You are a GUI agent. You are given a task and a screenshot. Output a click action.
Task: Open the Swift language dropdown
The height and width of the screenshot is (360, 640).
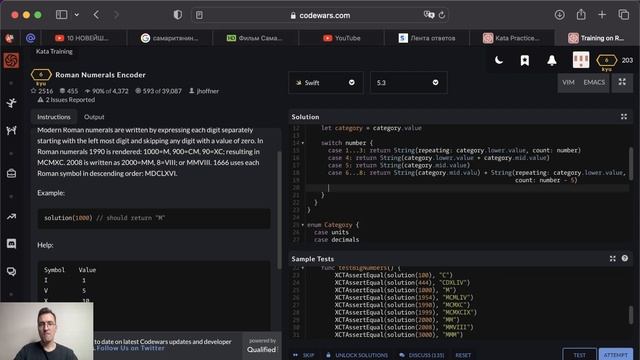tap(326, 83)
